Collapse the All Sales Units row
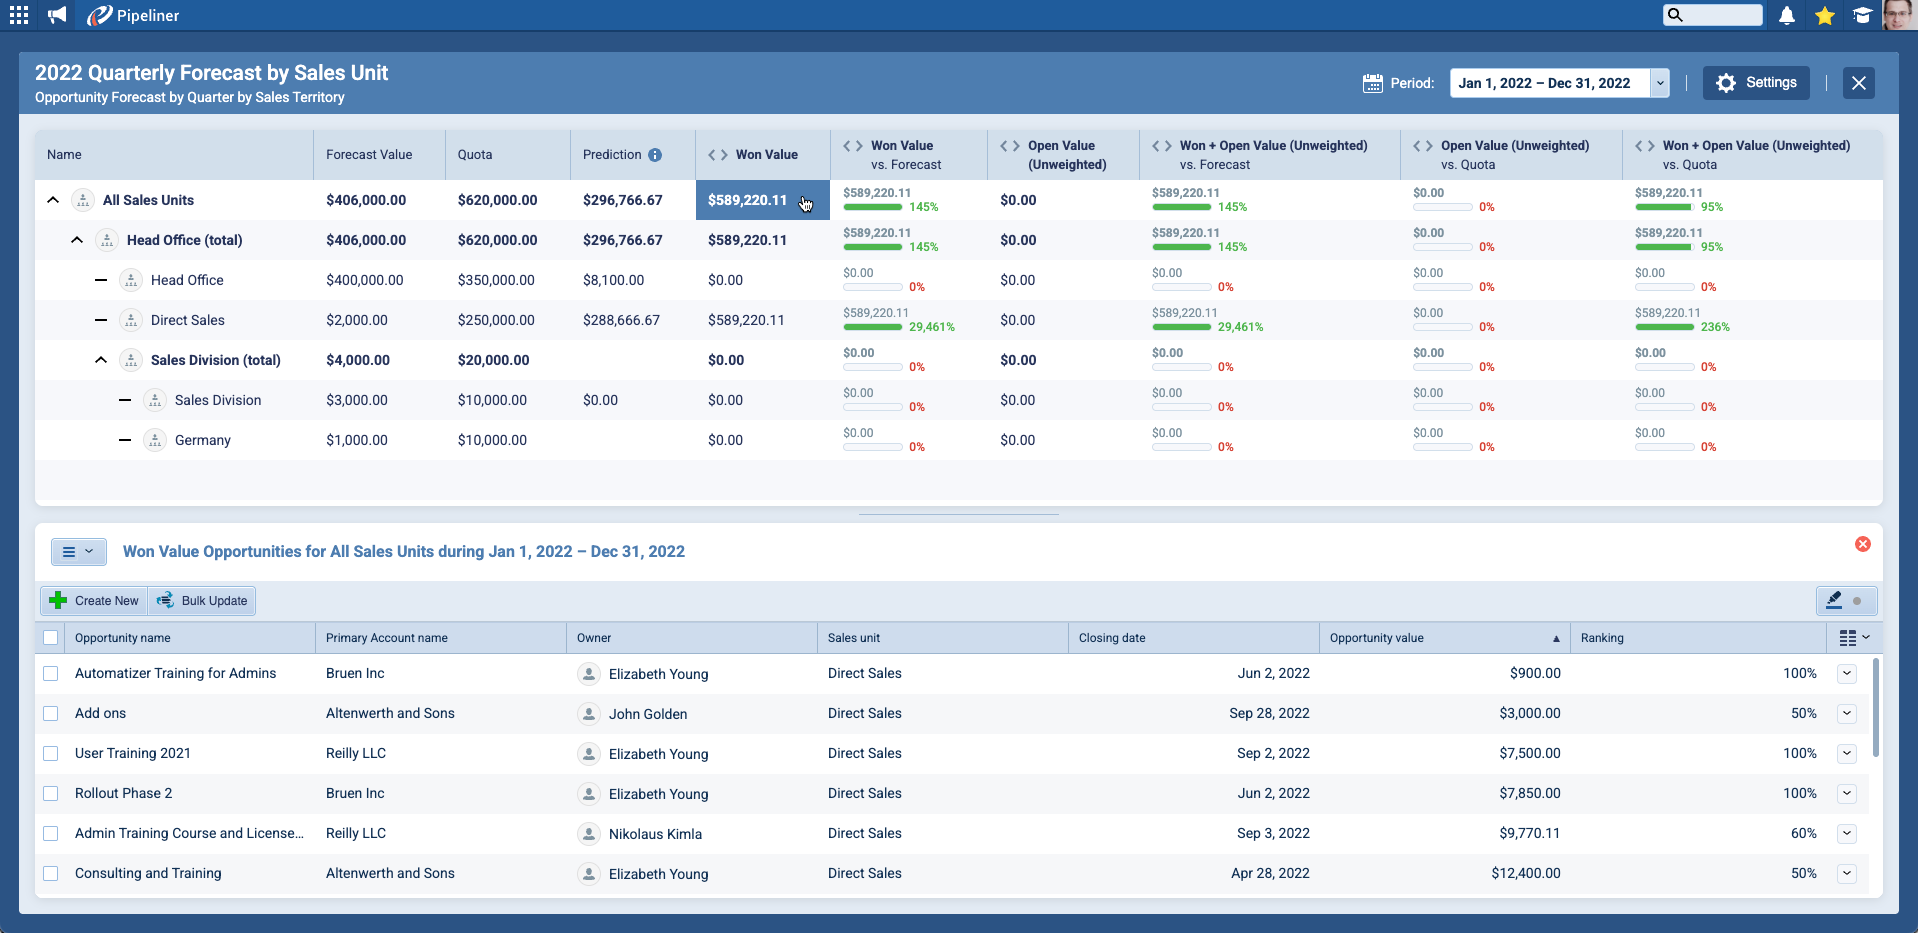Screen dimensions: 1918x933 [53, 200]
